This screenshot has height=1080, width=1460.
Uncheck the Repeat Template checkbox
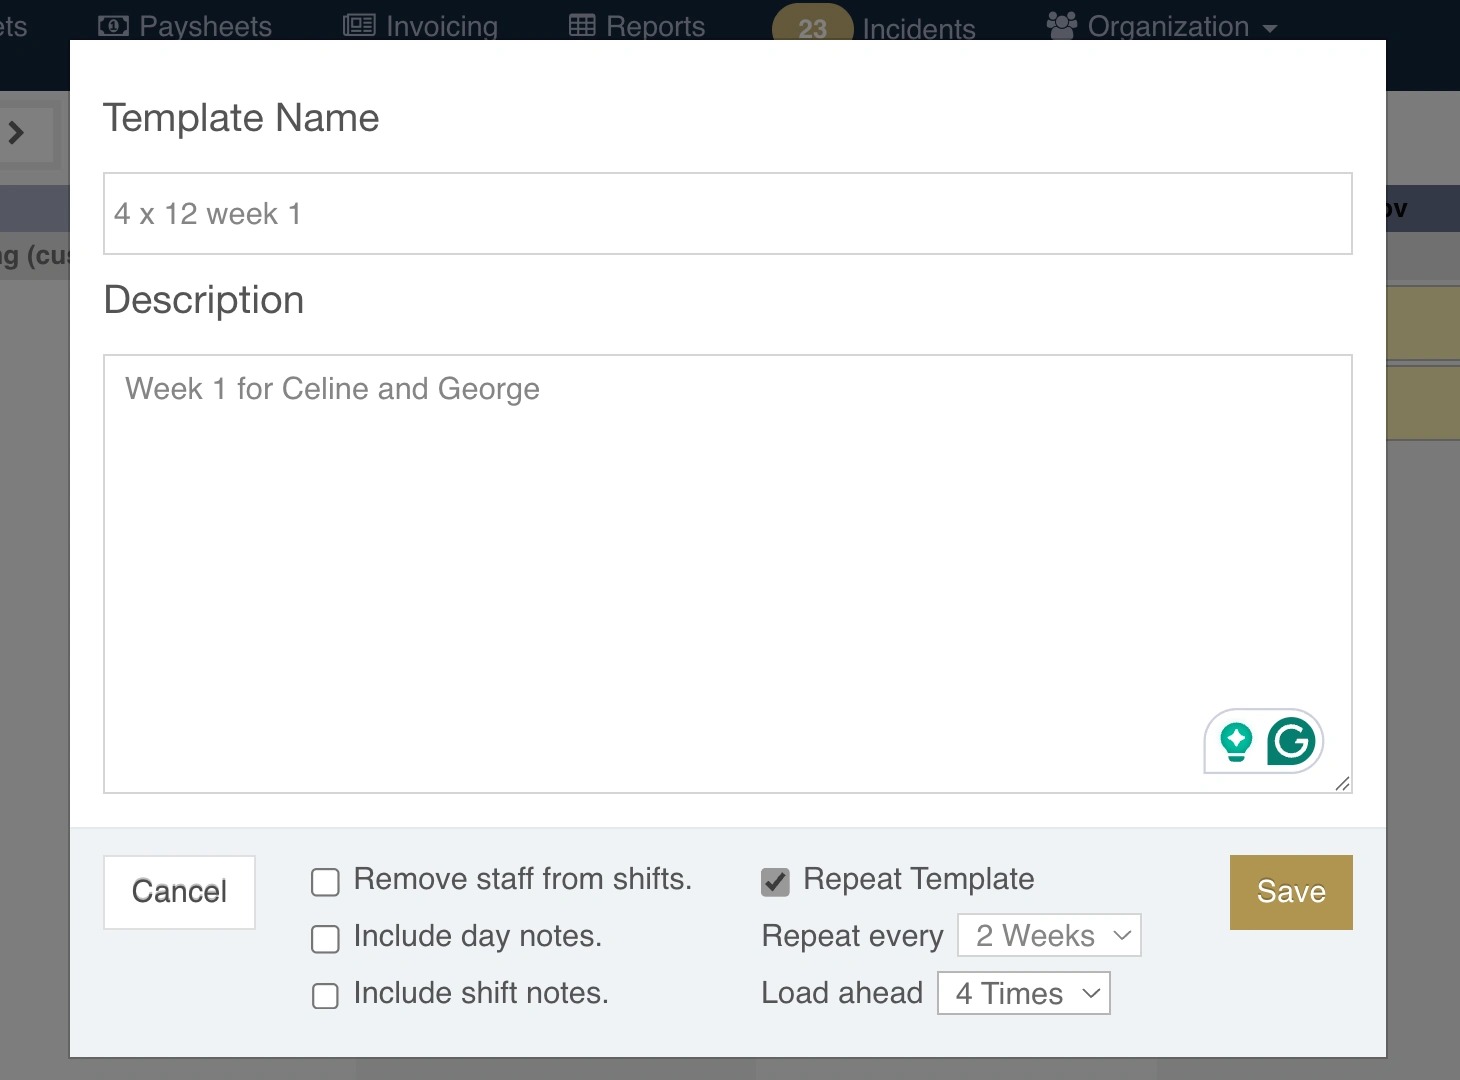pos(775,882)
